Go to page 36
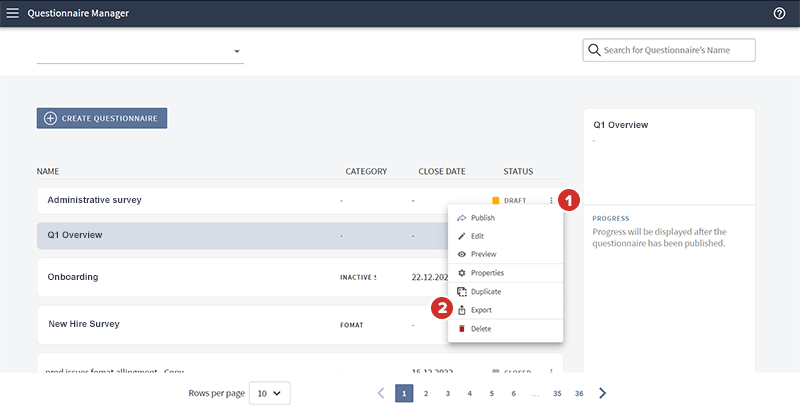 click(579, 393)
